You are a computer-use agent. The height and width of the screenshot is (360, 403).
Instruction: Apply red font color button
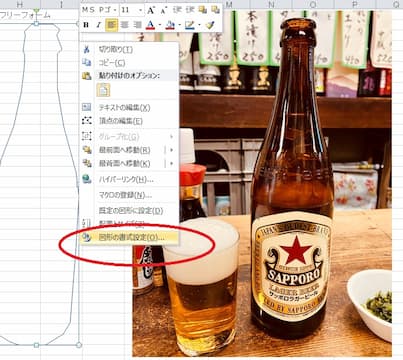point(150,25)
